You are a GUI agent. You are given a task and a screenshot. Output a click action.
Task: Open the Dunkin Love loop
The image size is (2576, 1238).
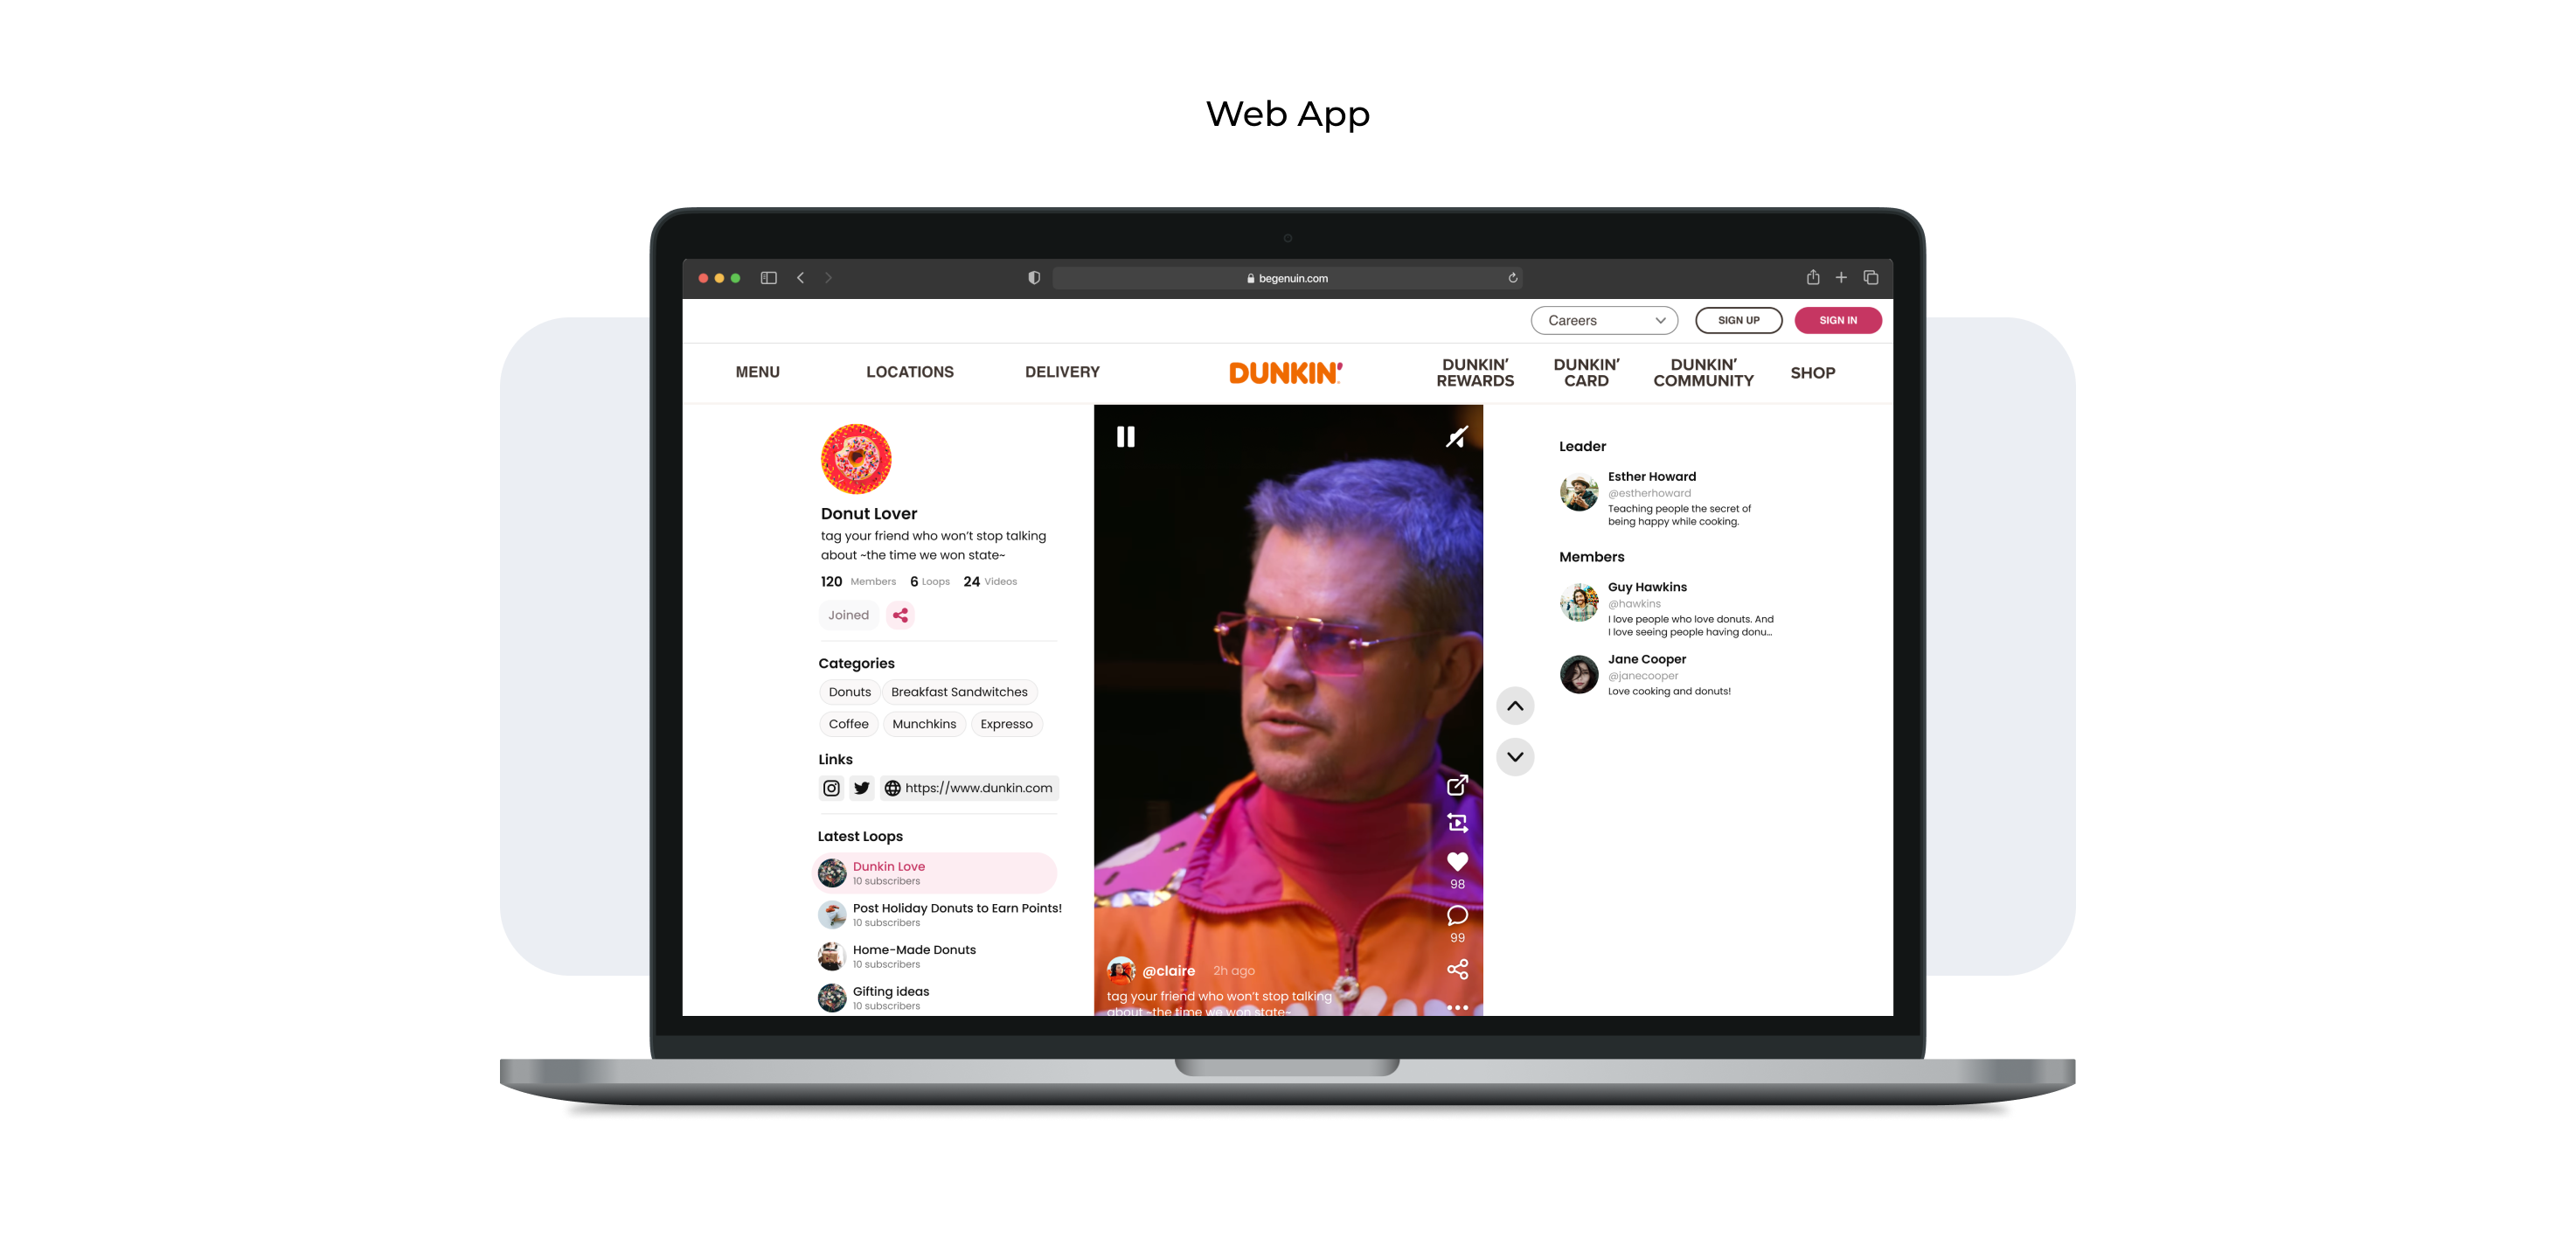936,873
